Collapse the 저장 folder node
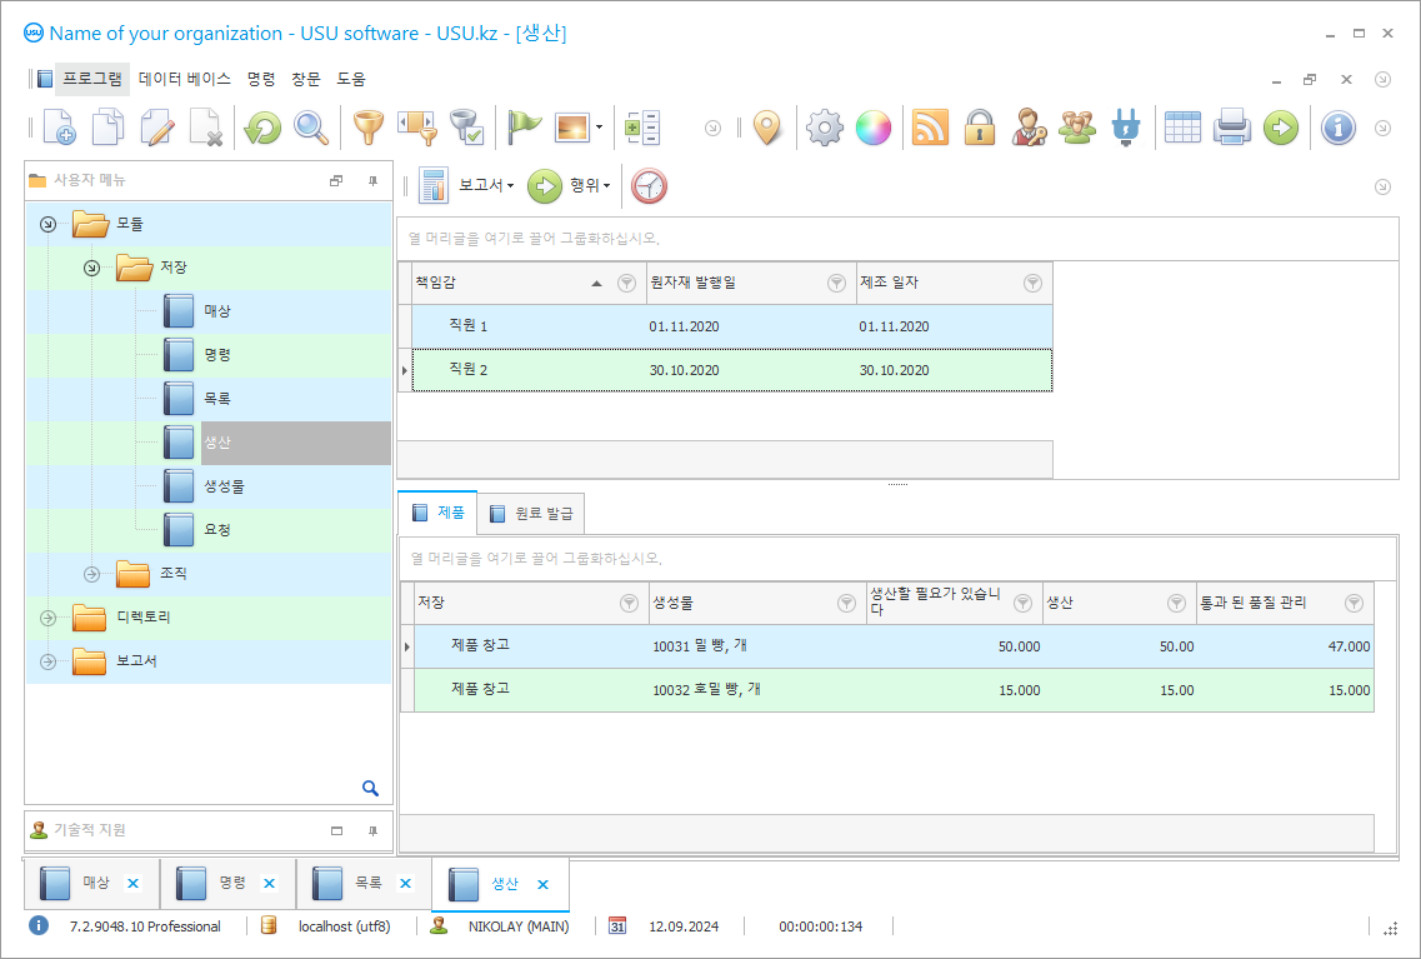1421x959 pixels. pos(92,268)
